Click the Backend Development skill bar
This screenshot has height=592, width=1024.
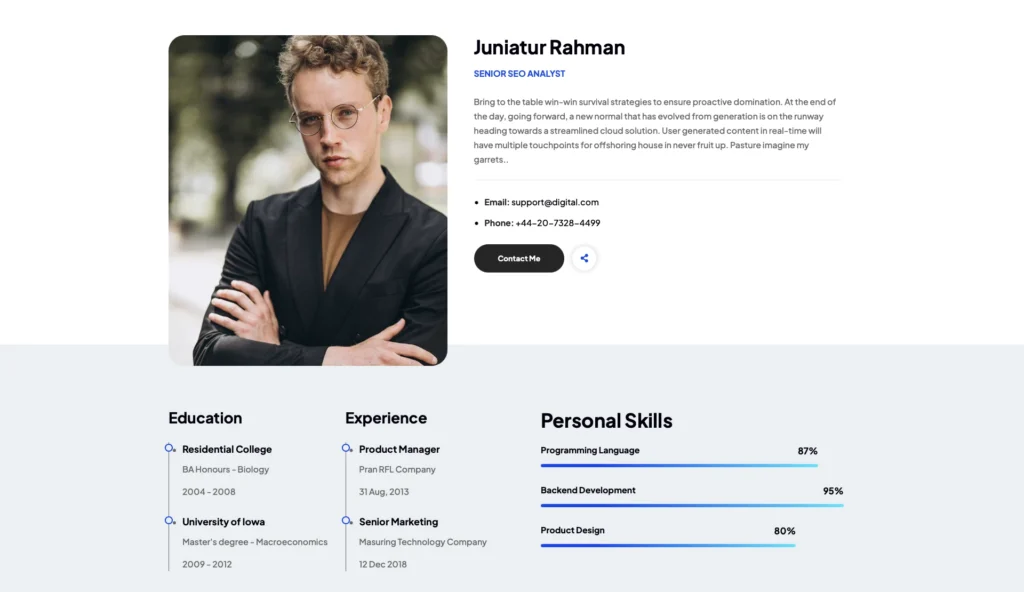coord(691,505)
